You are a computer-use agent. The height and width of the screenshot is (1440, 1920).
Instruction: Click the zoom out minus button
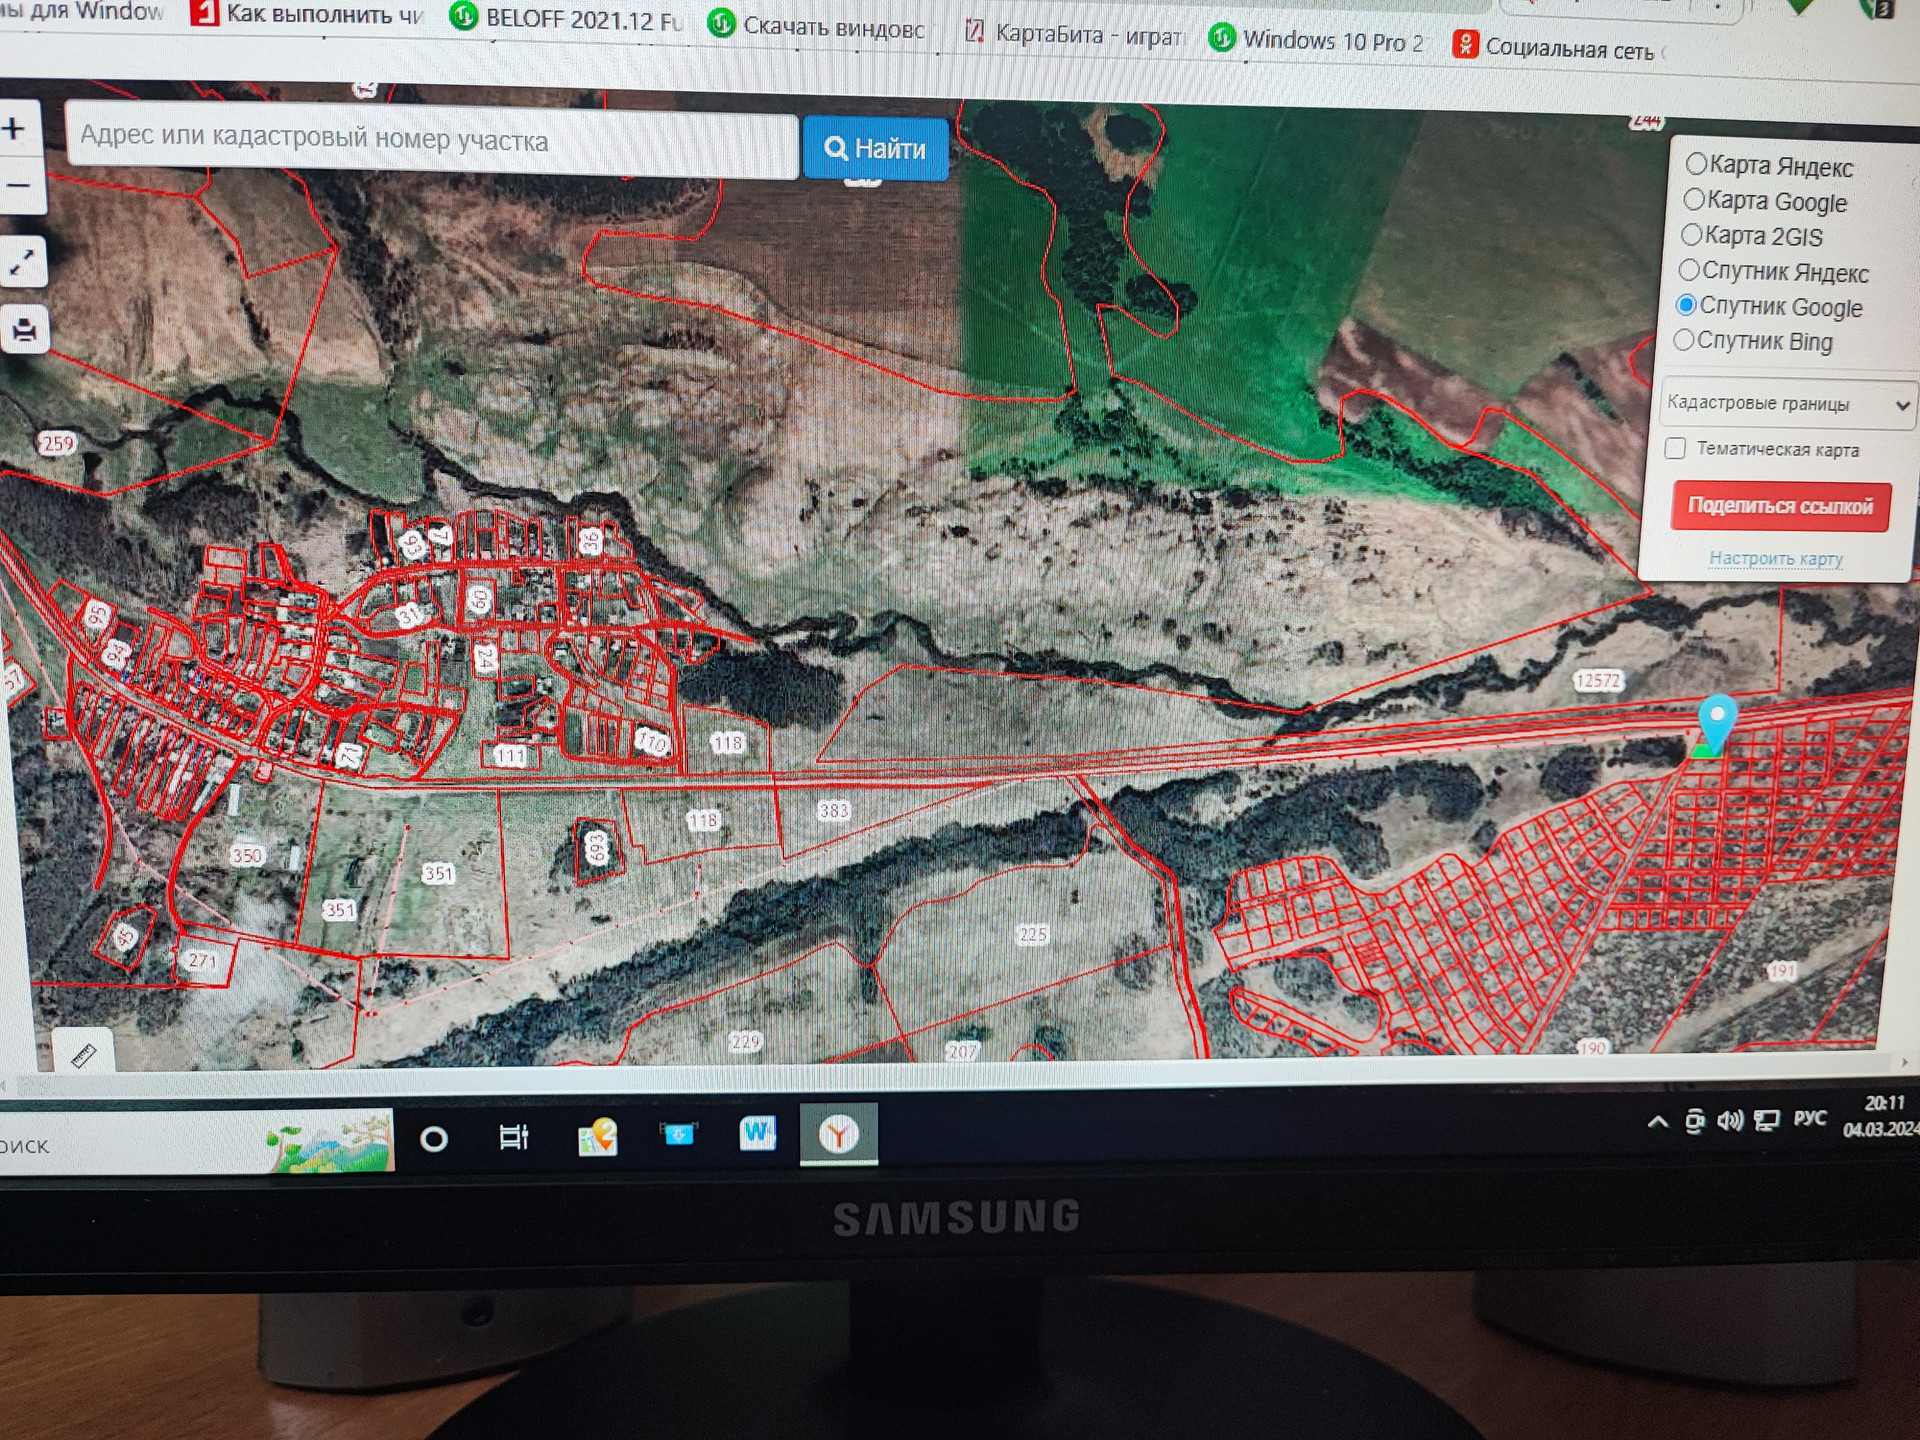click(x=17, y=186)
